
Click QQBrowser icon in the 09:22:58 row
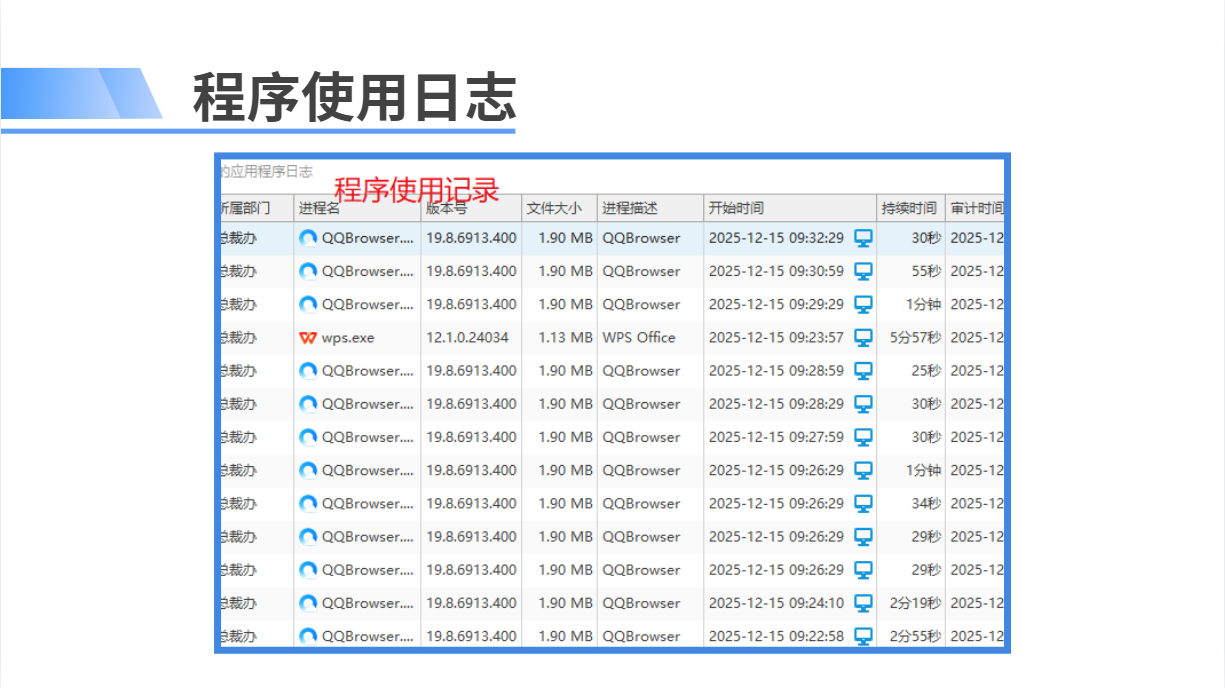(308, 636)
